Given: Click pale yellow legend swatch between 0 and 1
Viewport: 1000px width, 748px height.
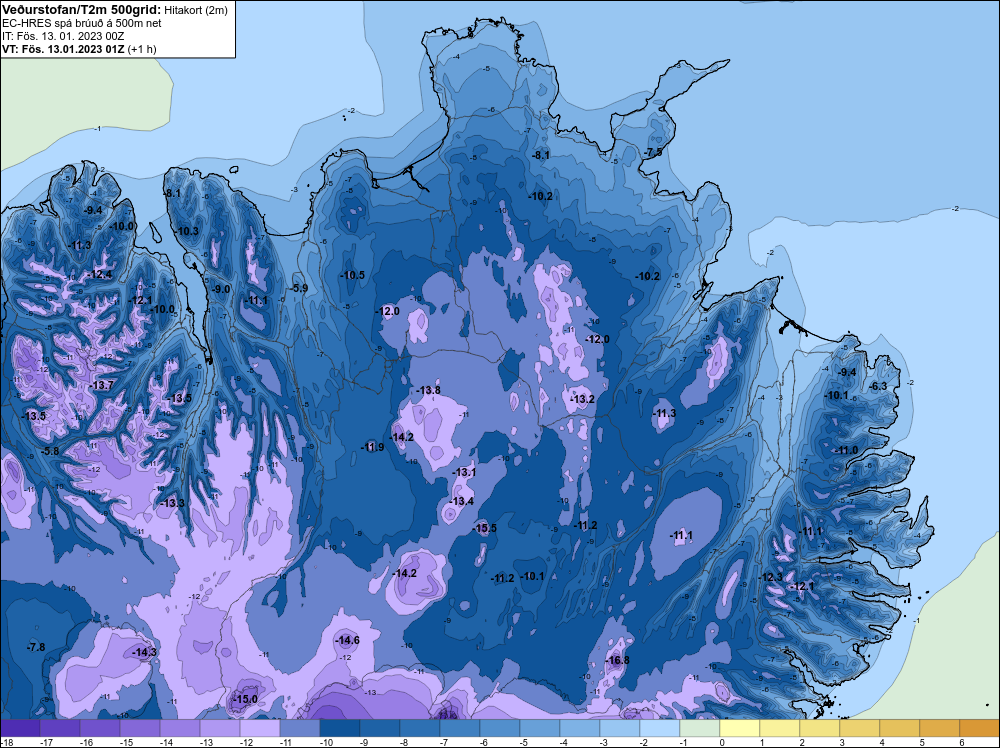Looking at the screenshot, I should pos(740,728).
